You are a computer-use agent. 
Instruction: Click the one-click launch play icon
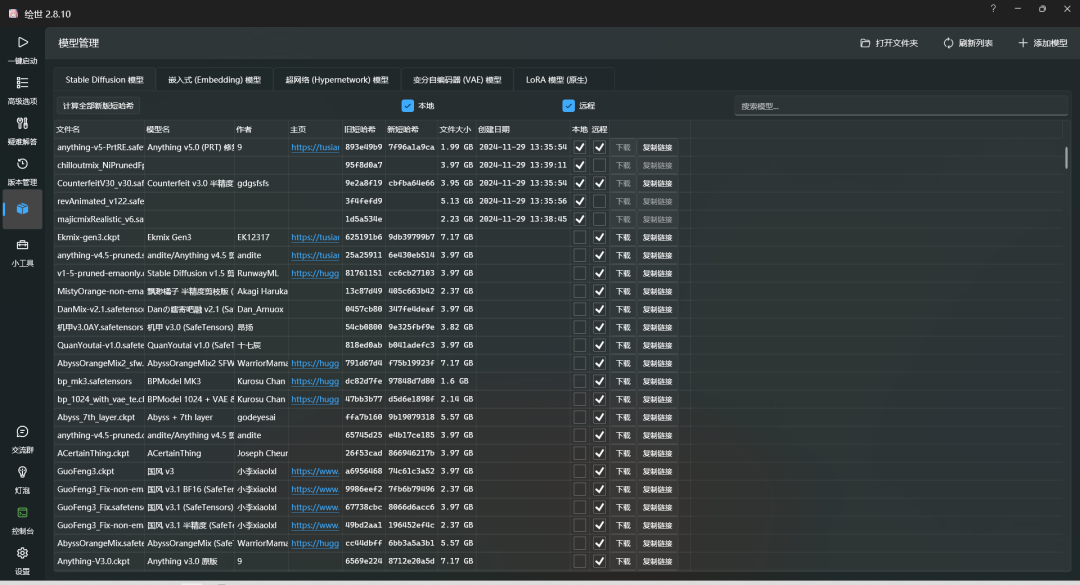click(22, 43)
